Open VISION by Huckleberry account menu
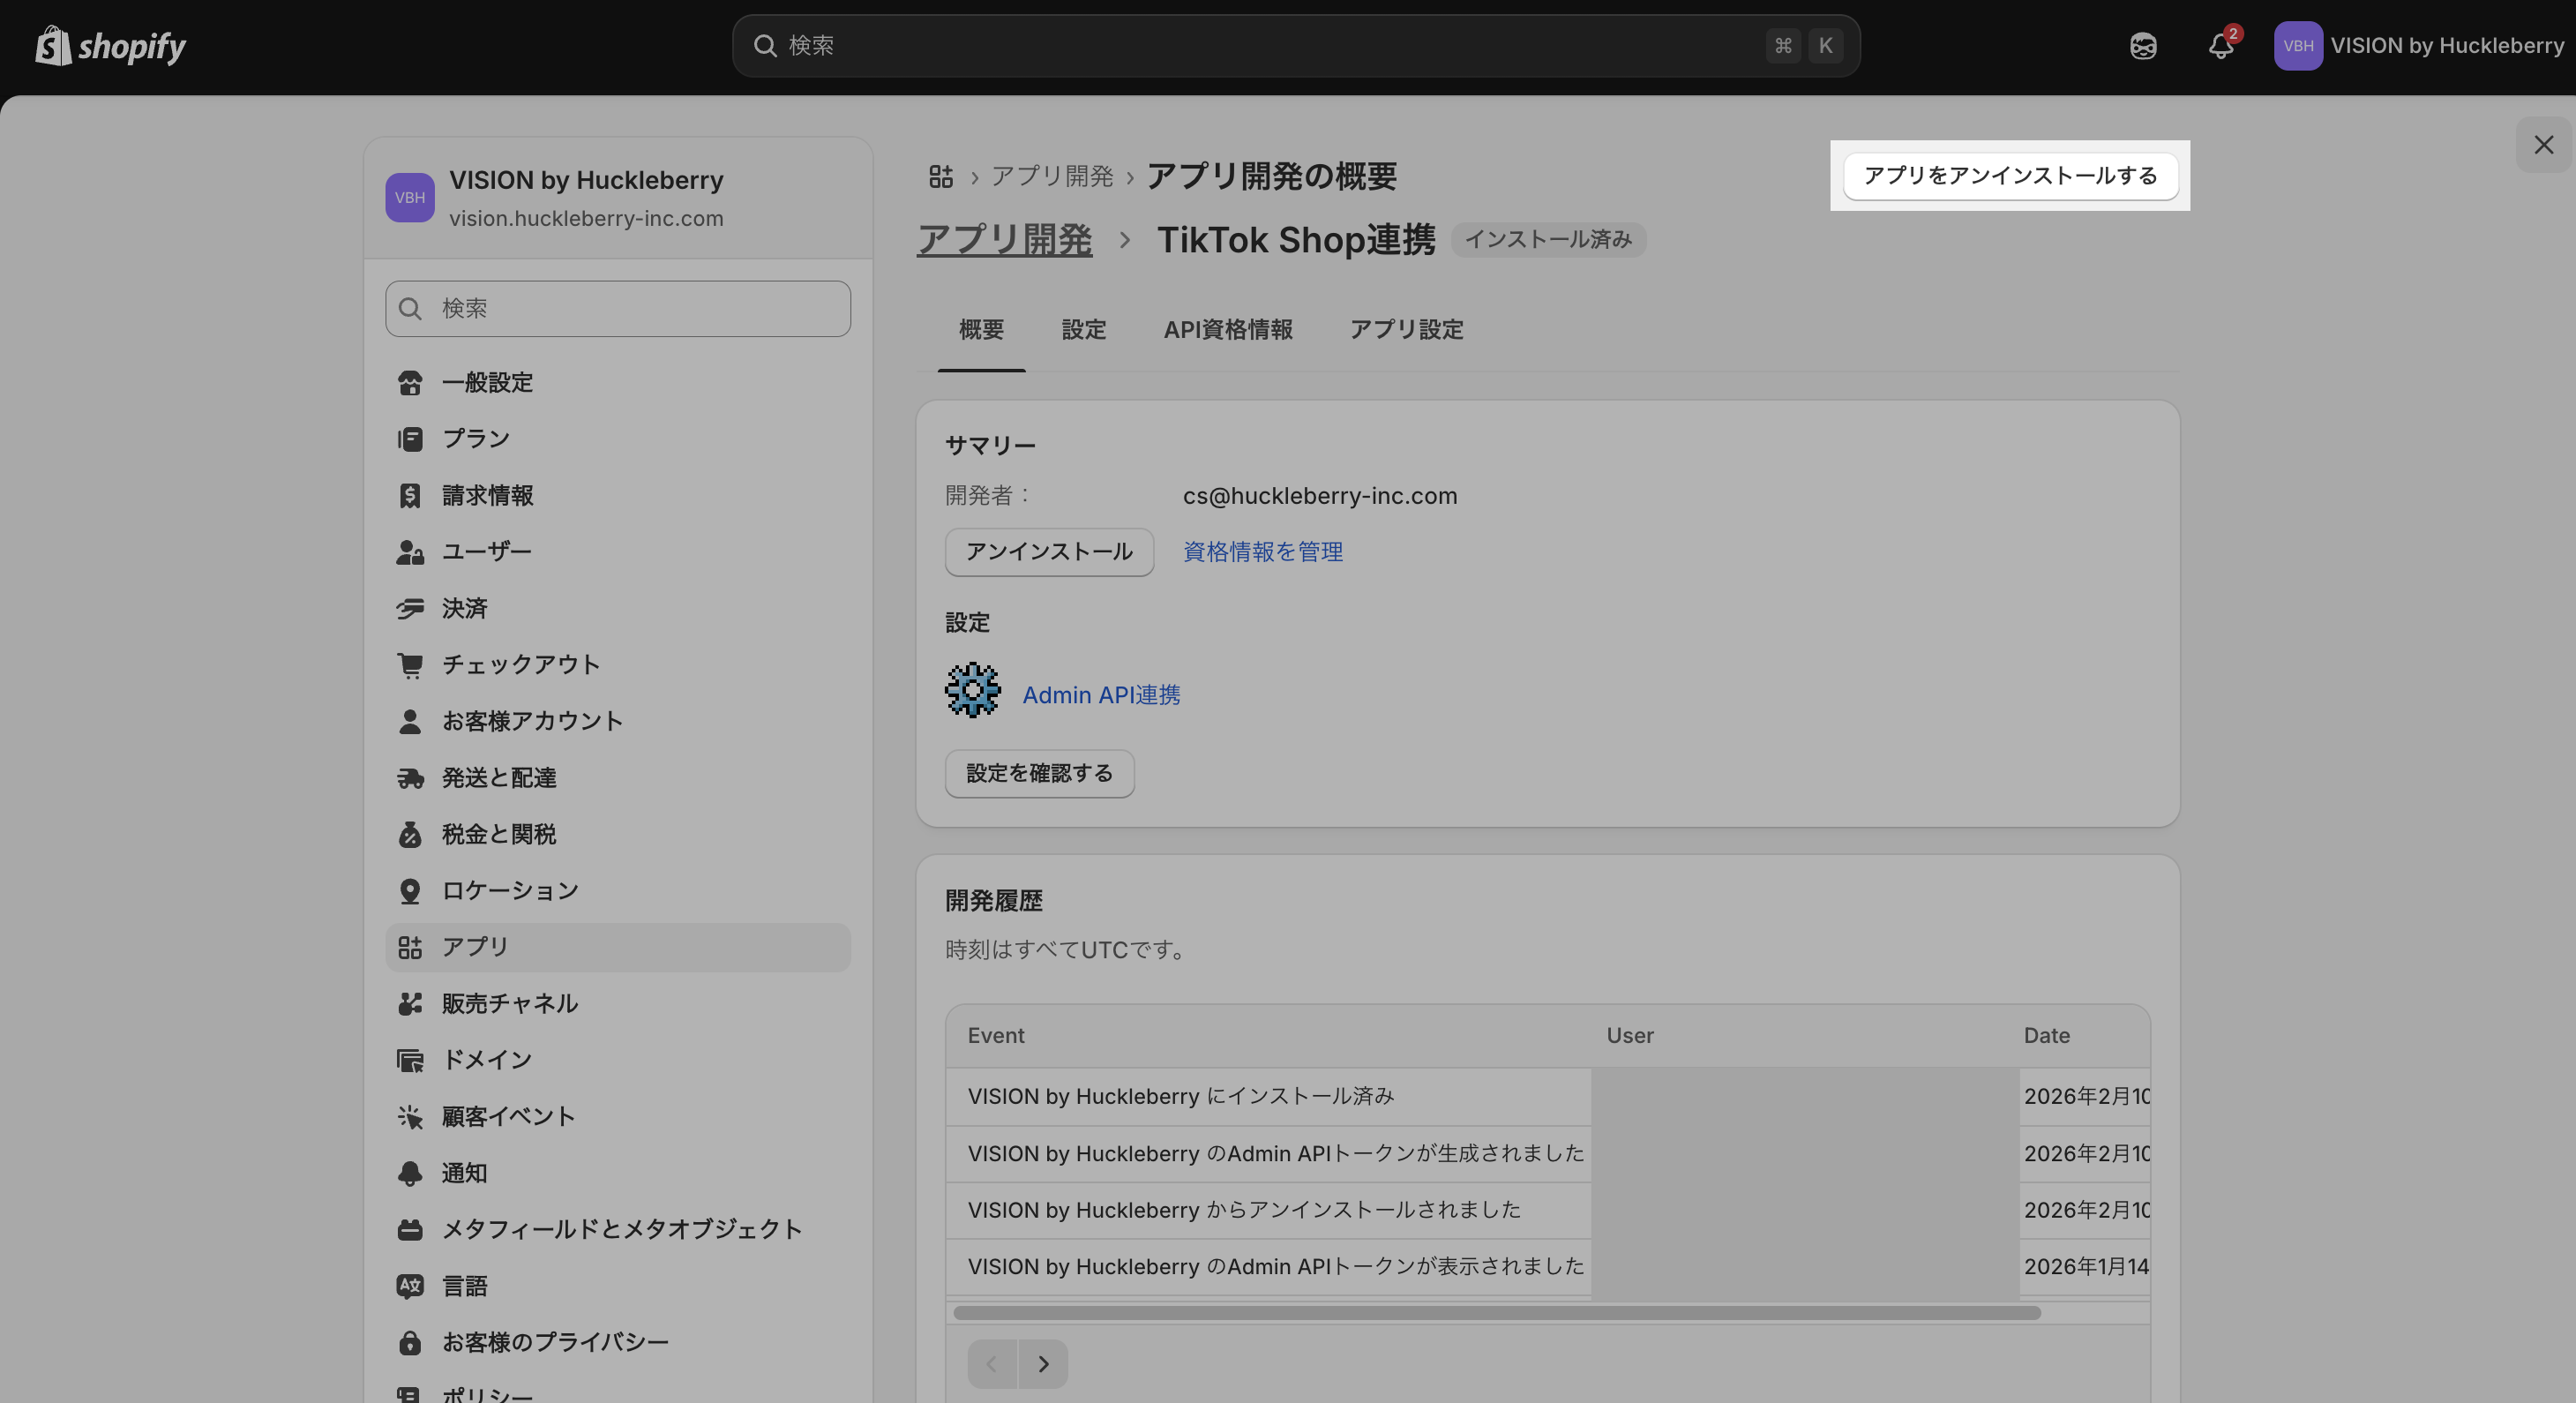2576x1403 pixels. pyautogui.click(x=2420, y=46)
